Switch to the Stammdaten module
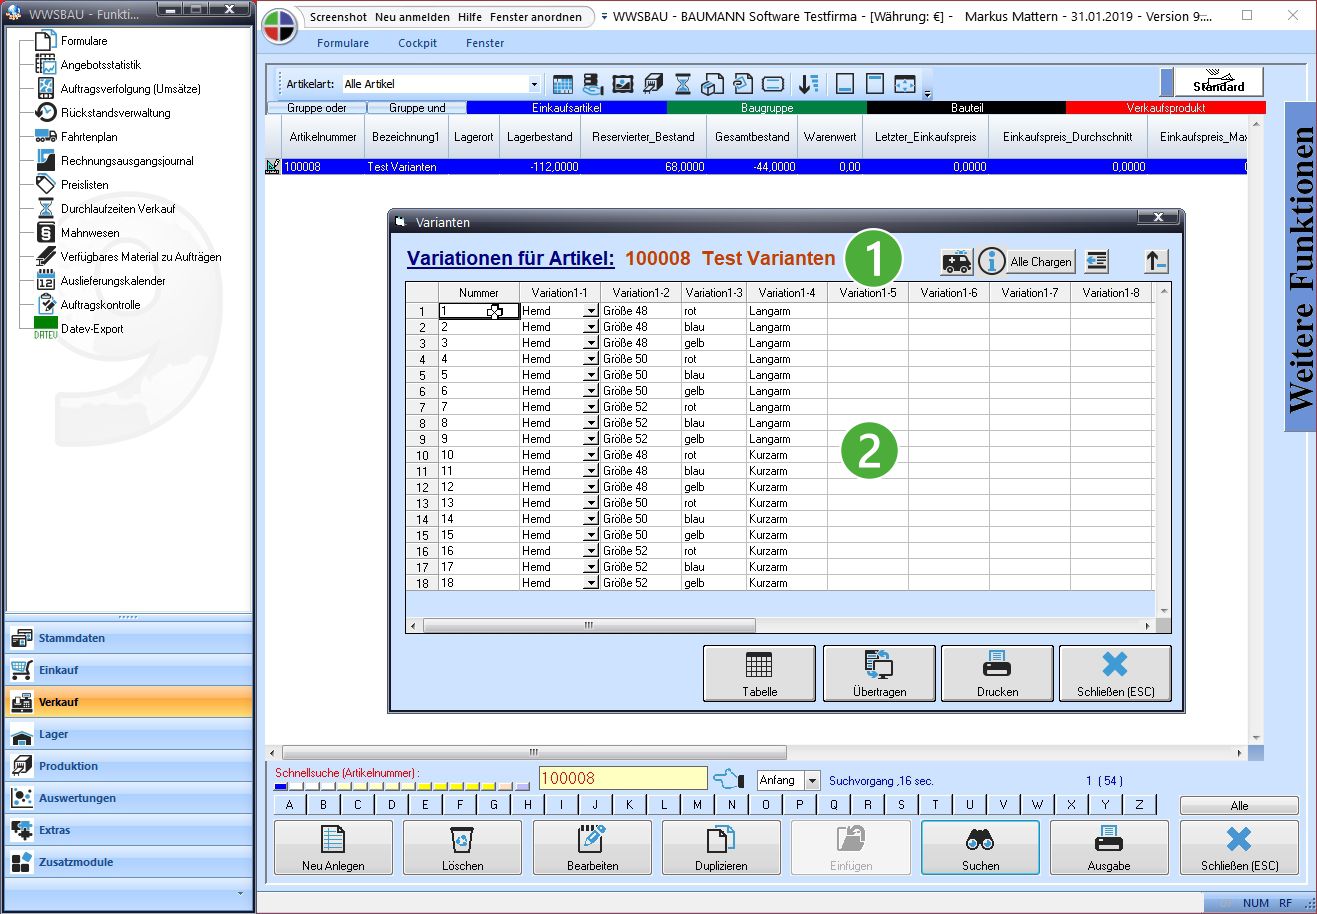1317x914 pixels. click(129, 638)
